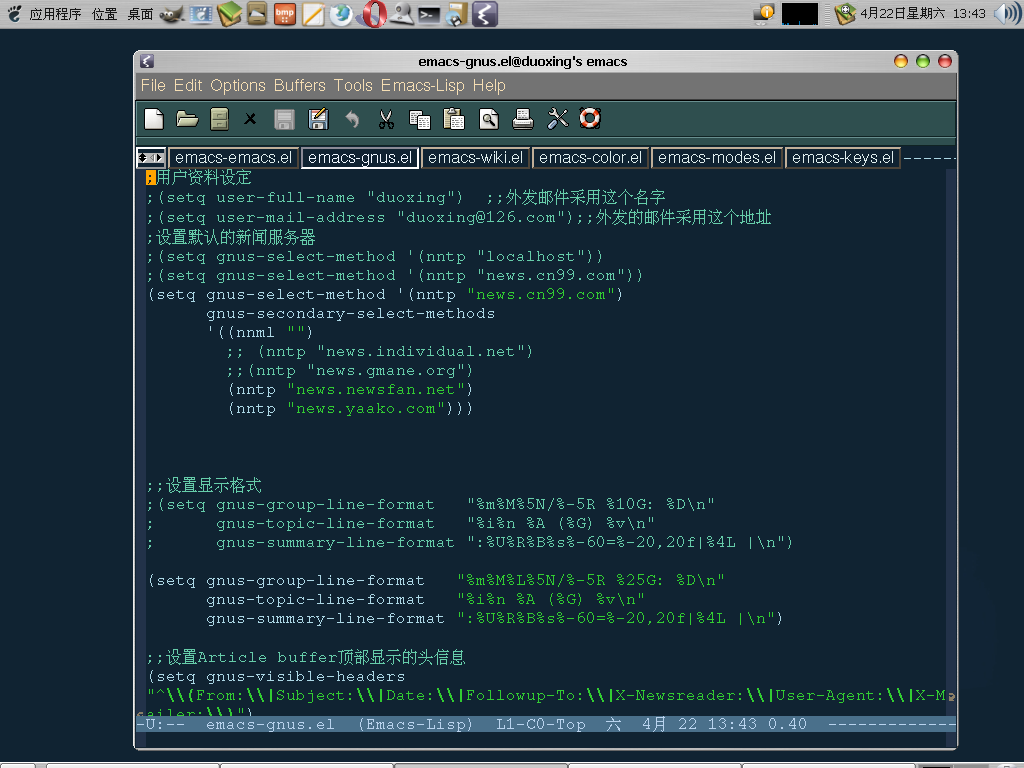The height and width of the screenshot is (768, 1024).
Task: Click the tab bar scroll arrows button
Action: point(151,158)
